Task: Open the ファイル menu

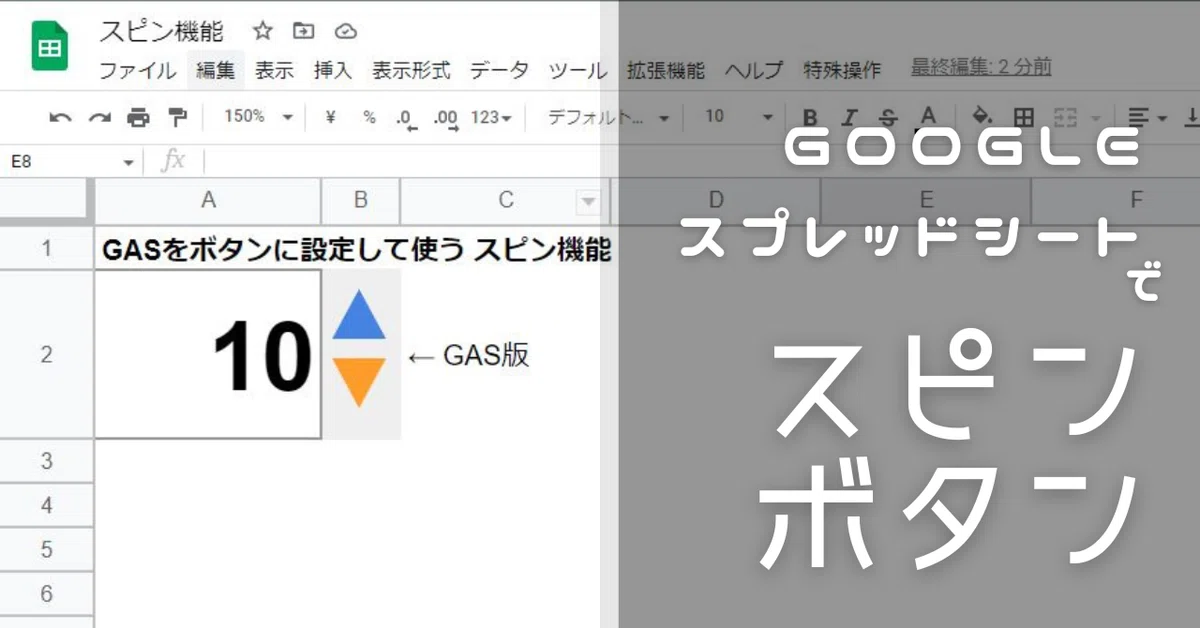Action: (x=138, y=70)
